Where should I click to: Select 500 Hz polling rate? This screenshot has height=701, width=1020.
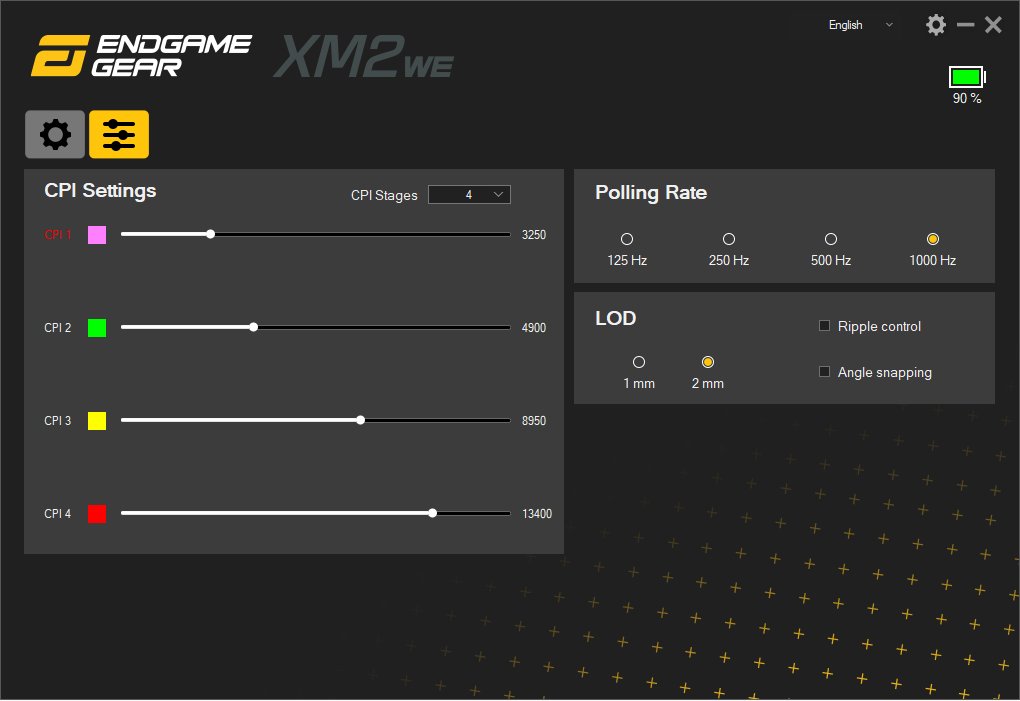[830, 239]
